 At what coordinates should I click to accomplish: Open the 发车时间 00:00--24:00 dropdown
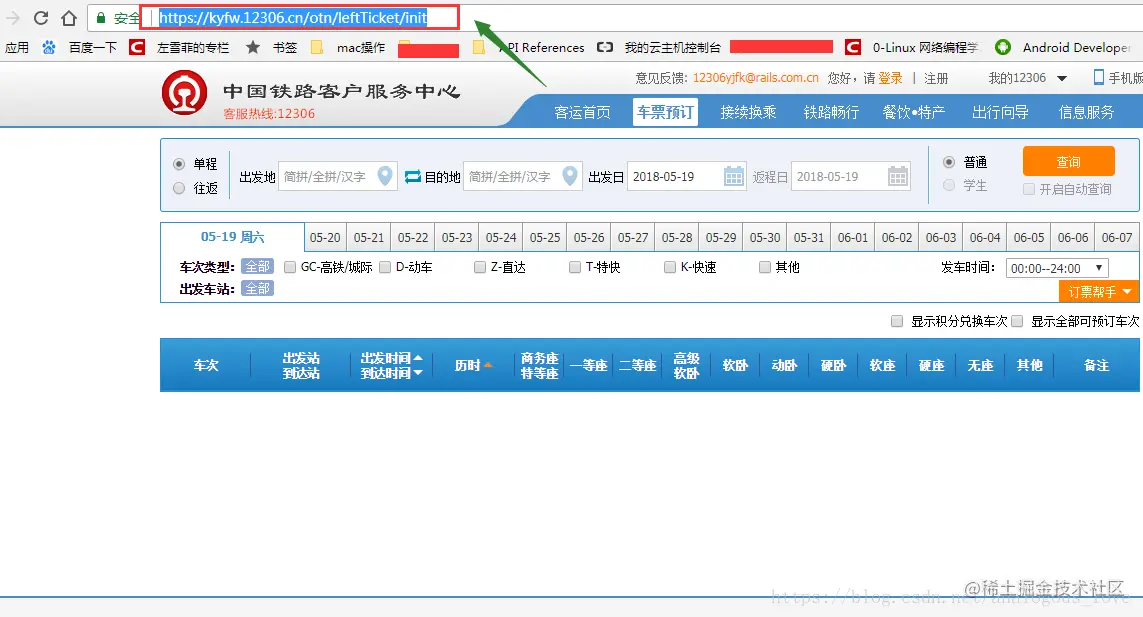point(1057,268)
